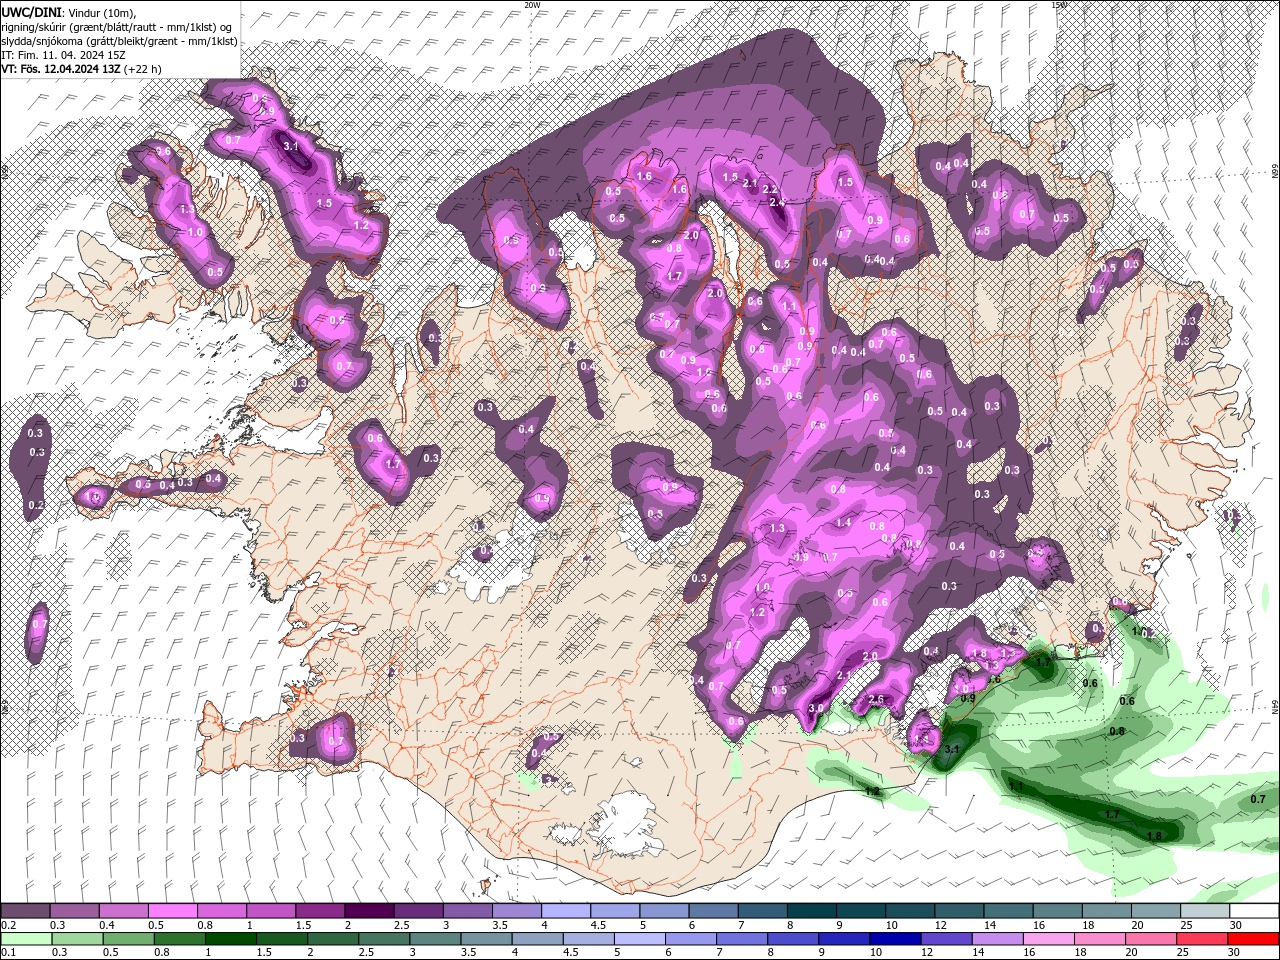Click the 3.0 snowfall value on map

pos(816,708)
